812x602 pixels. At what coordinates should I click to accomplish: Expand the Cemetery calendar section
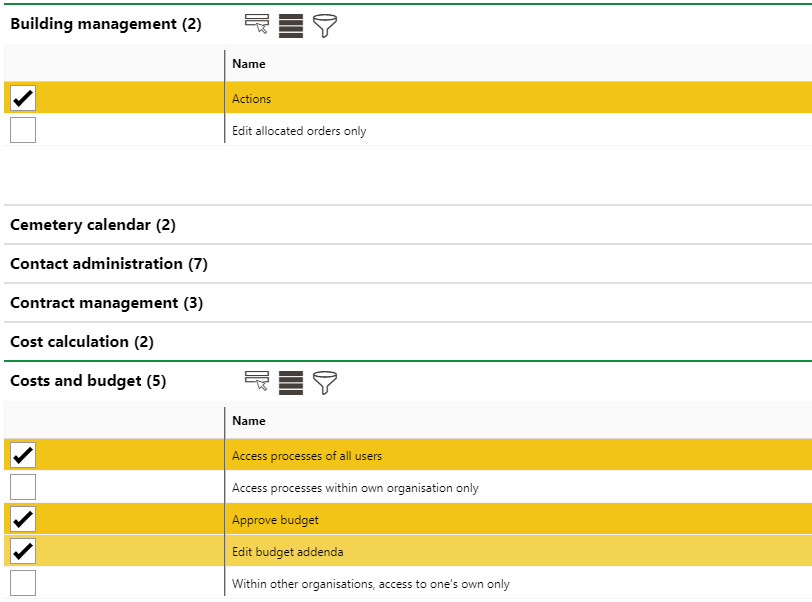(x=93, y=225)
